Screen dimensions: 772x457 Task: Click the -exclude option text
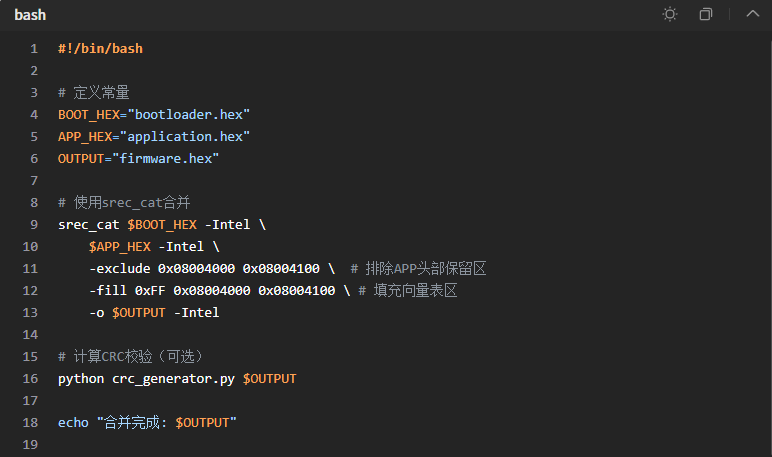(x=119, y=268)
